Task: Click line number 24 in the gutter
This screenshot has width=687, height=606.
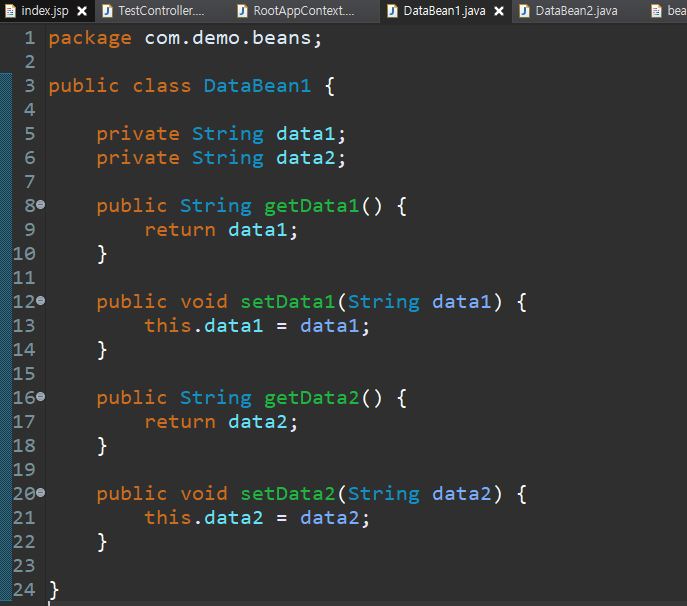Action: (x=24, y=590)
